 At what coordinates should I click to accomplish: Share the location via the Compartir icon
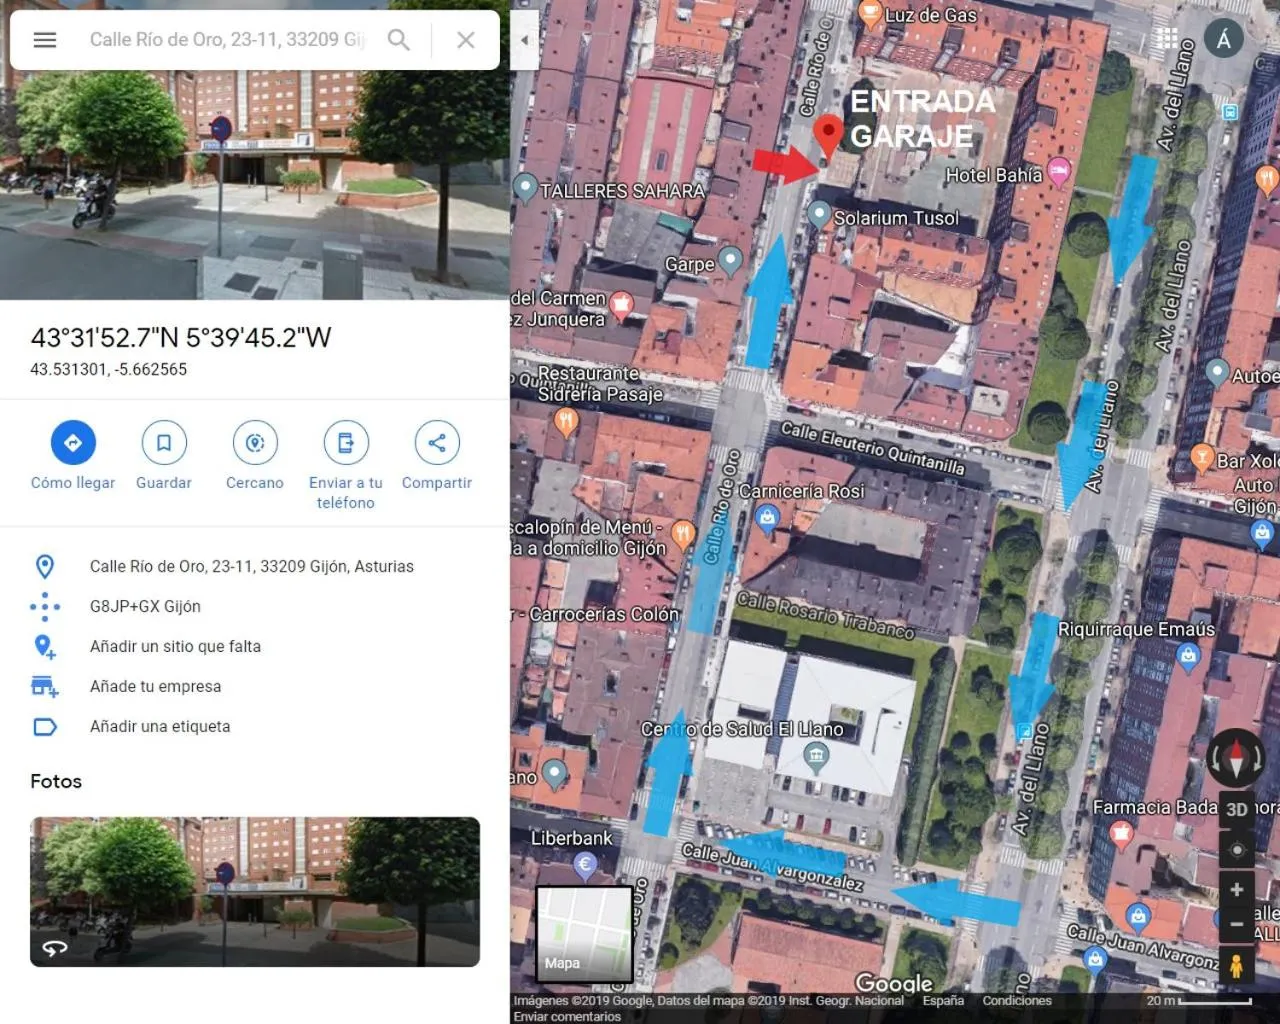(x=436, y=442)
